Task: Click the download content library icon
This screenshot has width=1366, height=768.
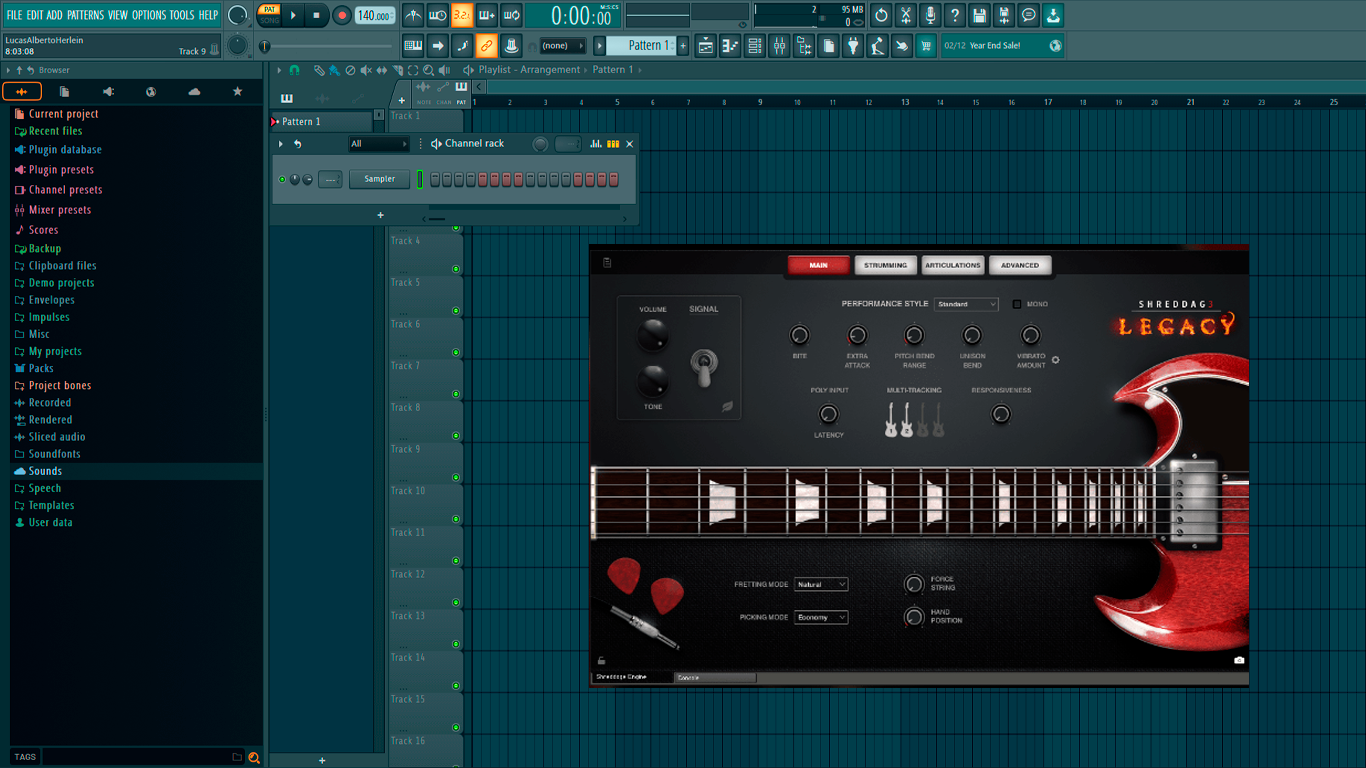Action: pos(1053,15)
